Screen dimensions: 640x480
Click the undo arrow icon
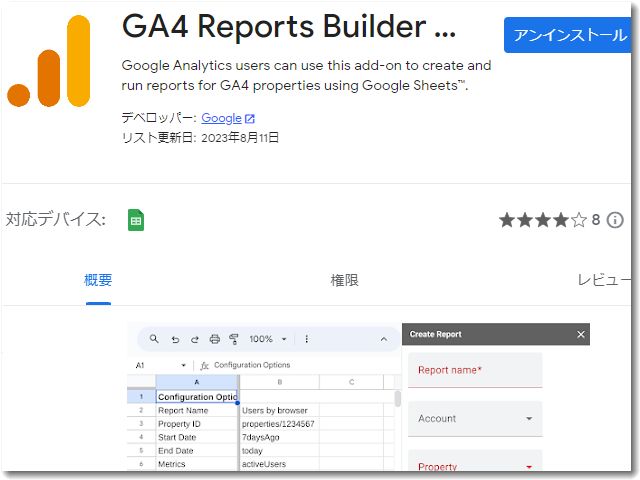point(175,339)
